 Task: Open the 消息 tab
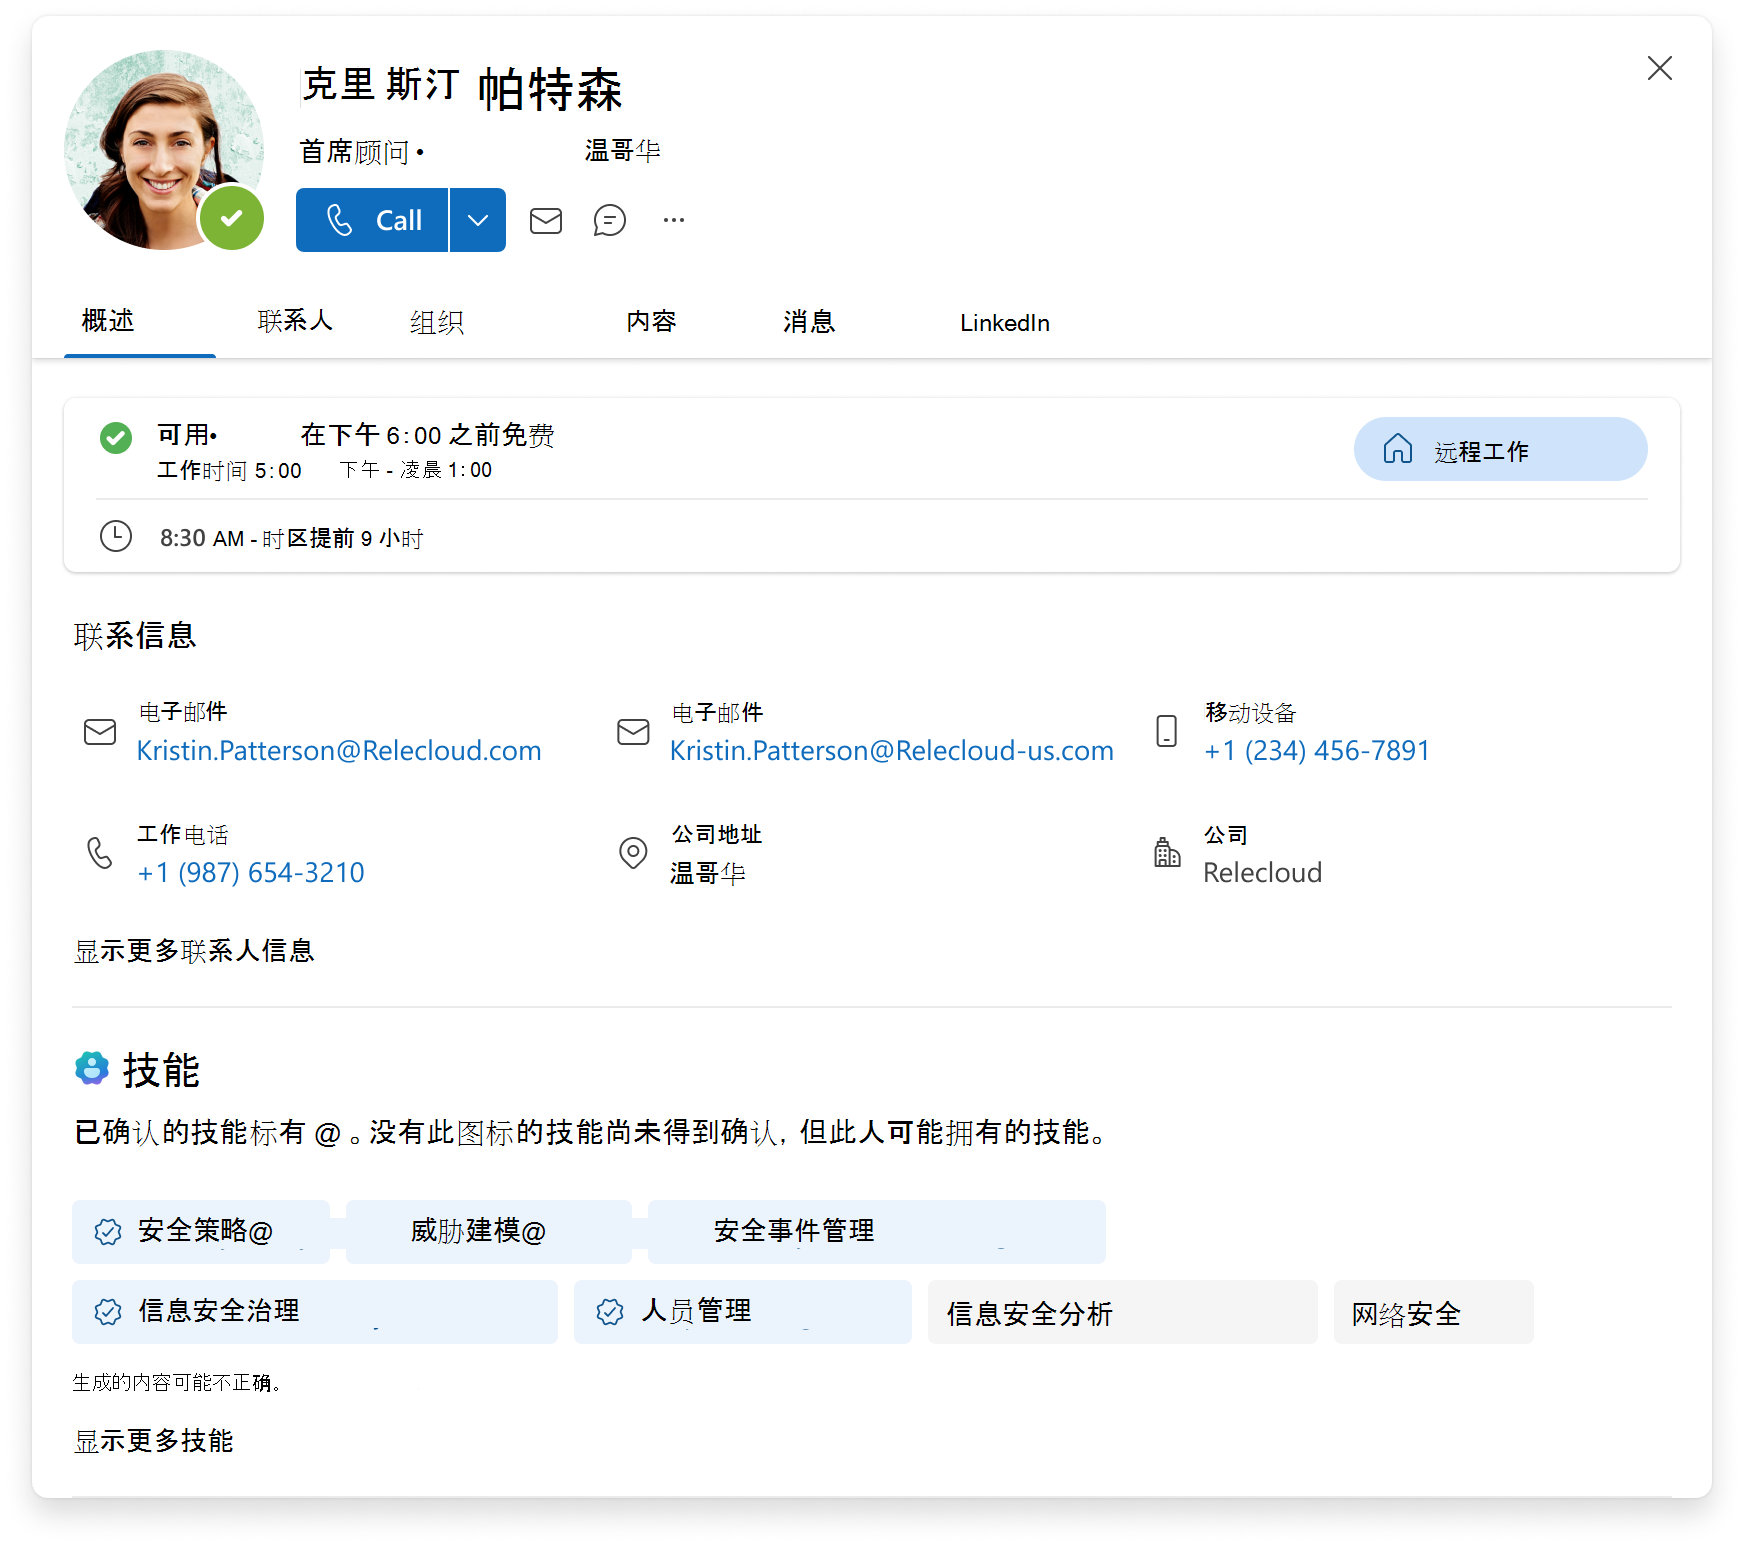click(x=809, y=321)
